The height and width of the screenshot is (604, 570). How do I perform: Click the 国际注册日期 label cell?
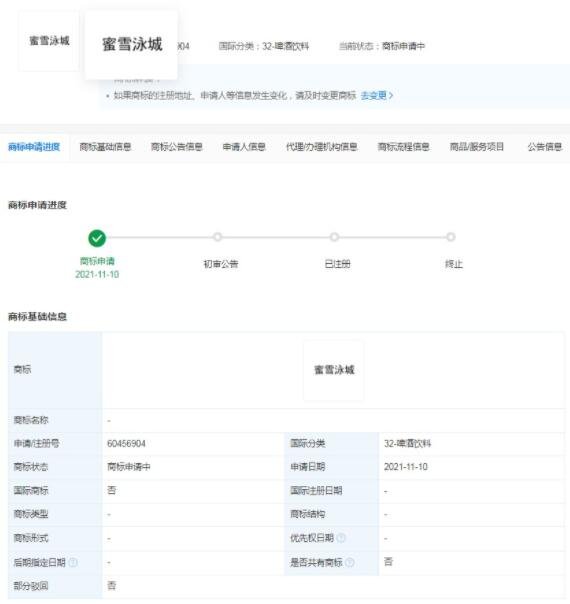click(x=332, y=491)
